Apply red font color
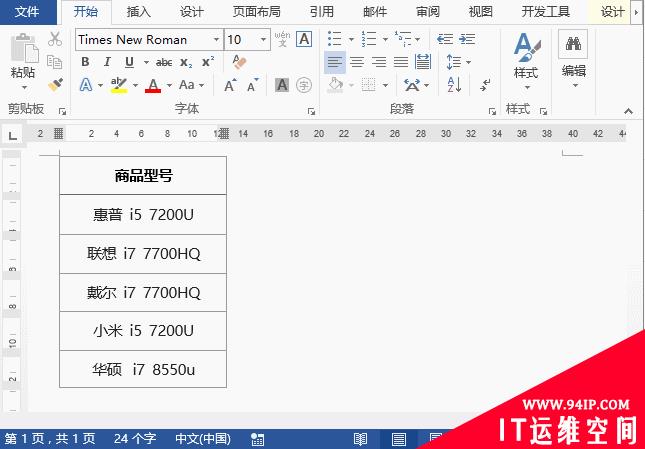The width and height of the screenshot is (645, 449). point(153,85)
